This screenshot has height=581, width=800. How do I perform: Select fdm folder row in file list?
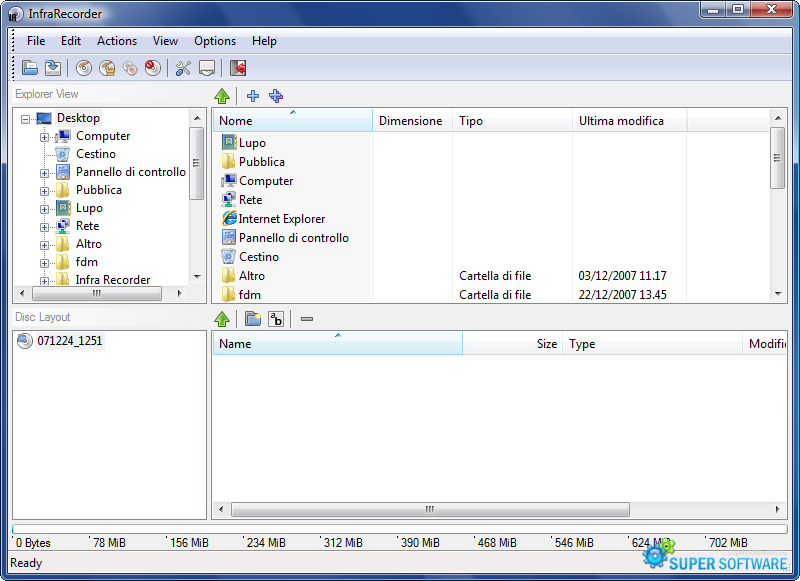(490, 295)
